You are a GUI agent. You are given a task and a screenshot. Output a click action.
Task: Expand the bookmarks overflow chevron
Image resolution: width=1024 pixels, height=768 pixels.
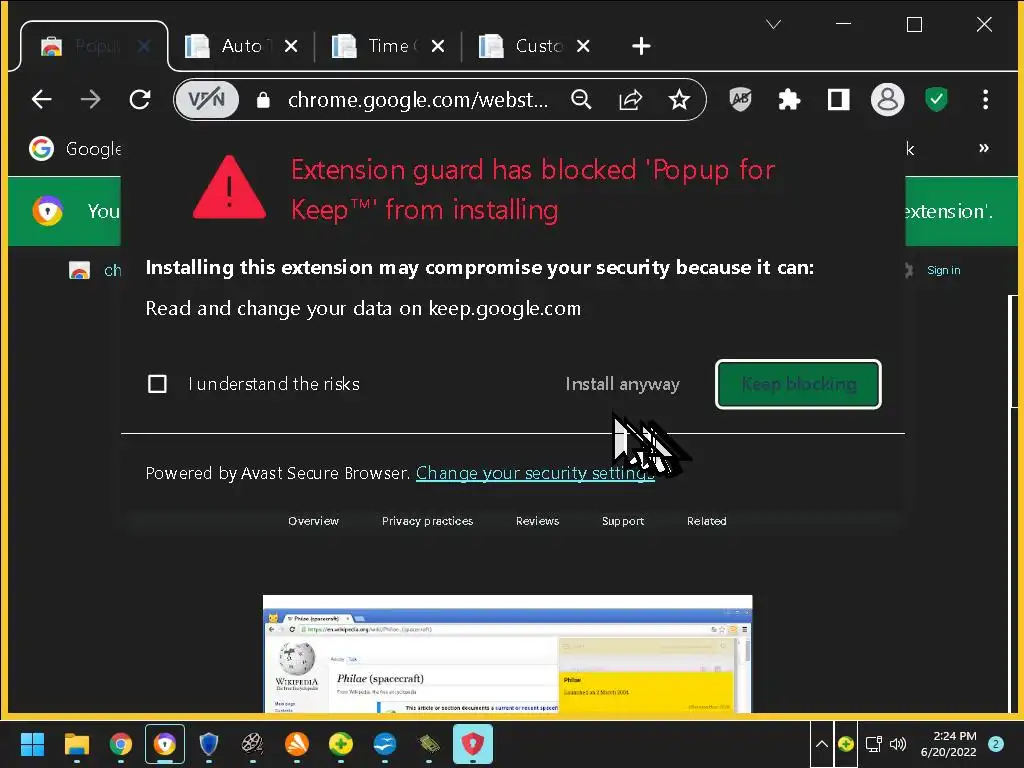tap(984, 148)
